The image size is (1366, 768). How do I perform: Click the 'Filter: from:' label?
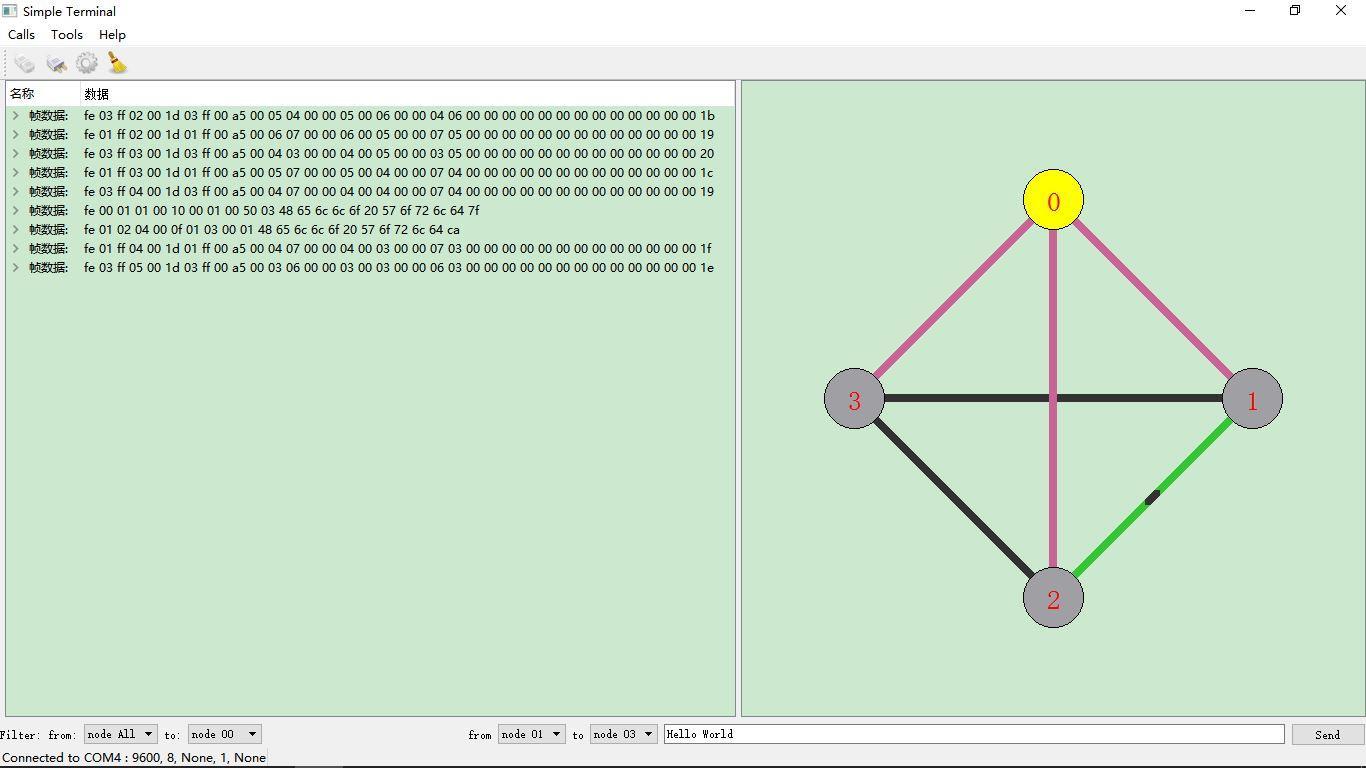coord(39,735)
